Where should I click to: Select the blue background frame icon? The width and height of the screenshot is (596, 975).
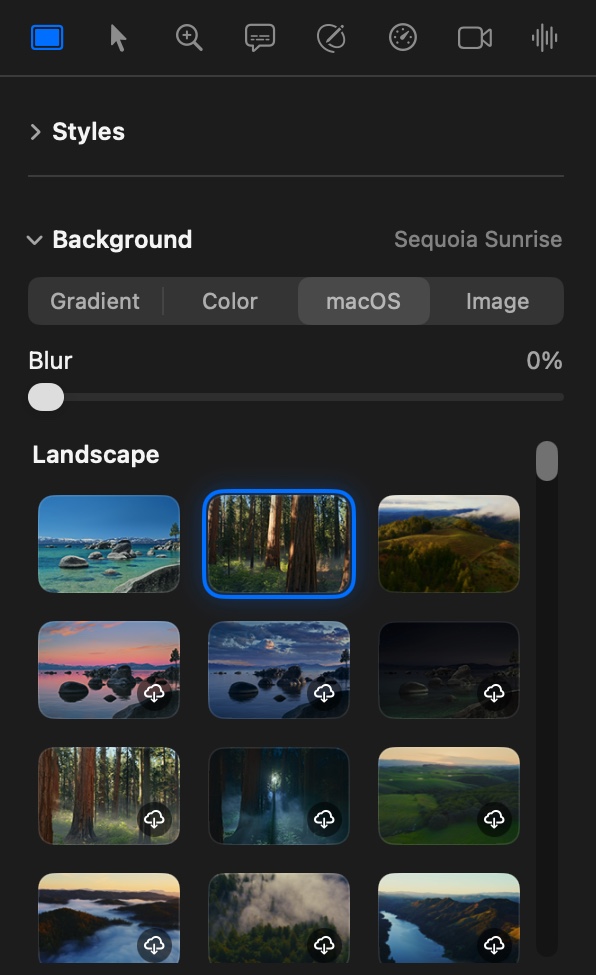47,38
